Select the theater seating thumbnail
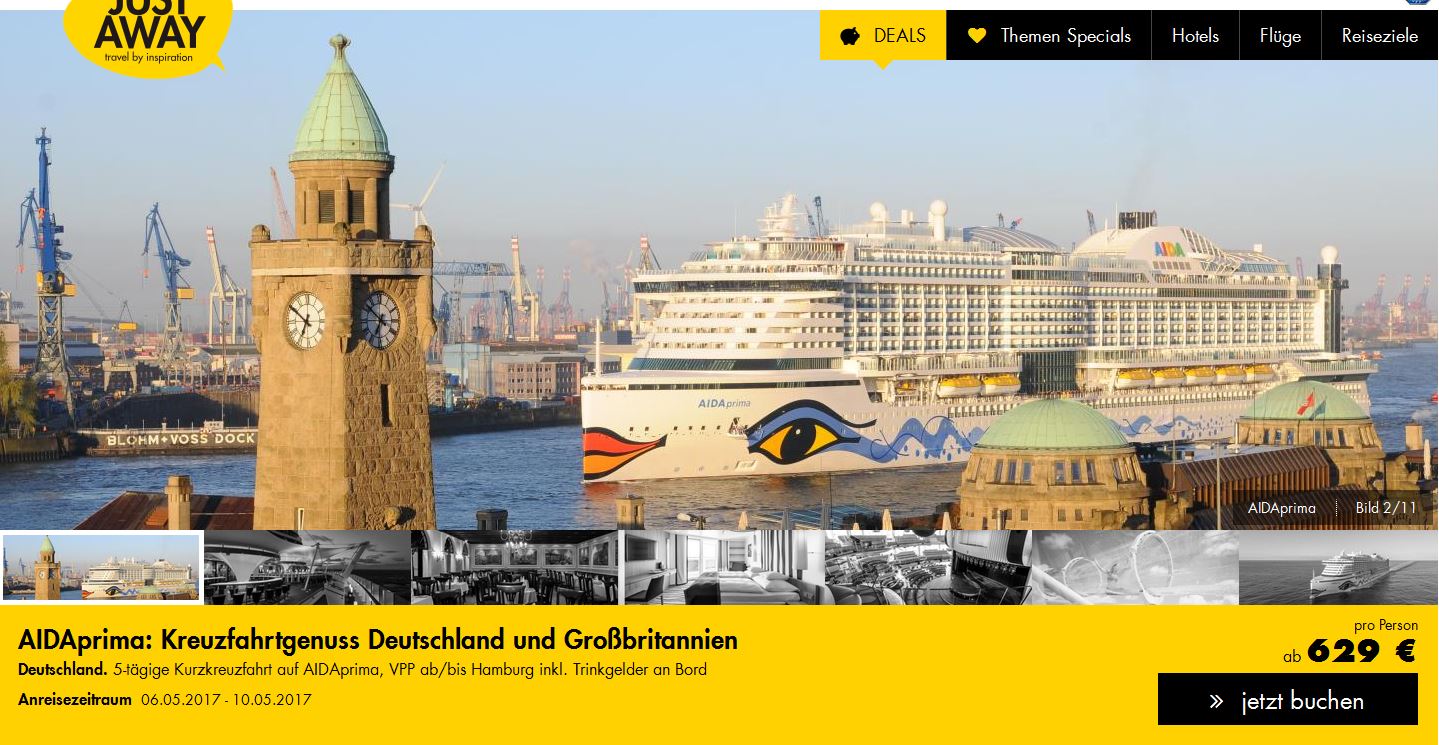The height and width of the screenshot is (745, 1439). 929,567
